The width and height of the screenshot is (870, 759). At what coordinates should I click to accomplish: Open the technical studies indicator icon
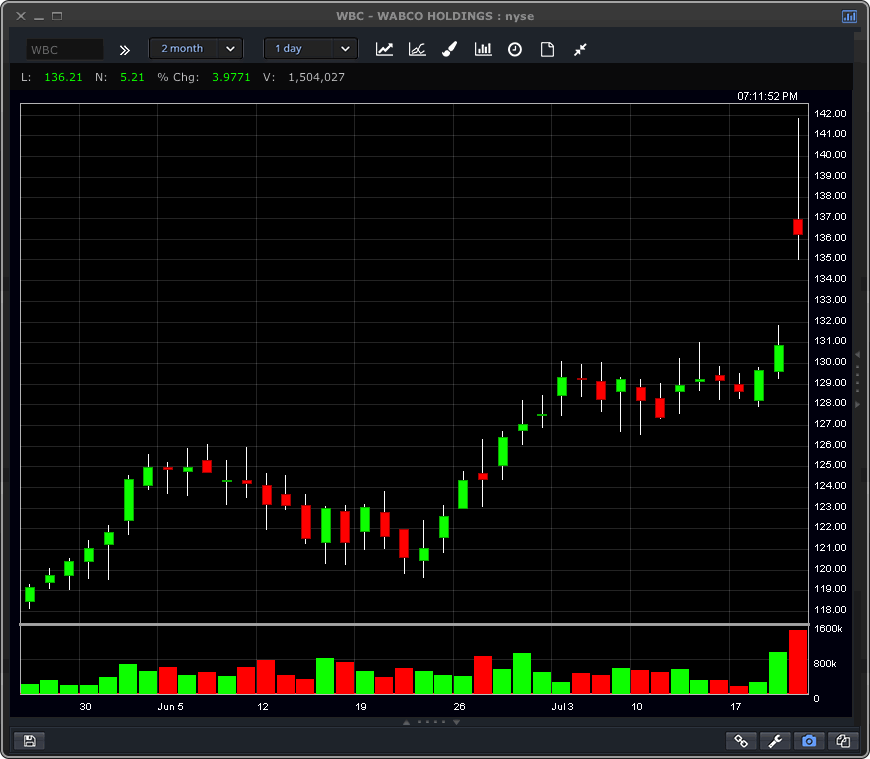[x=417, y=49]
